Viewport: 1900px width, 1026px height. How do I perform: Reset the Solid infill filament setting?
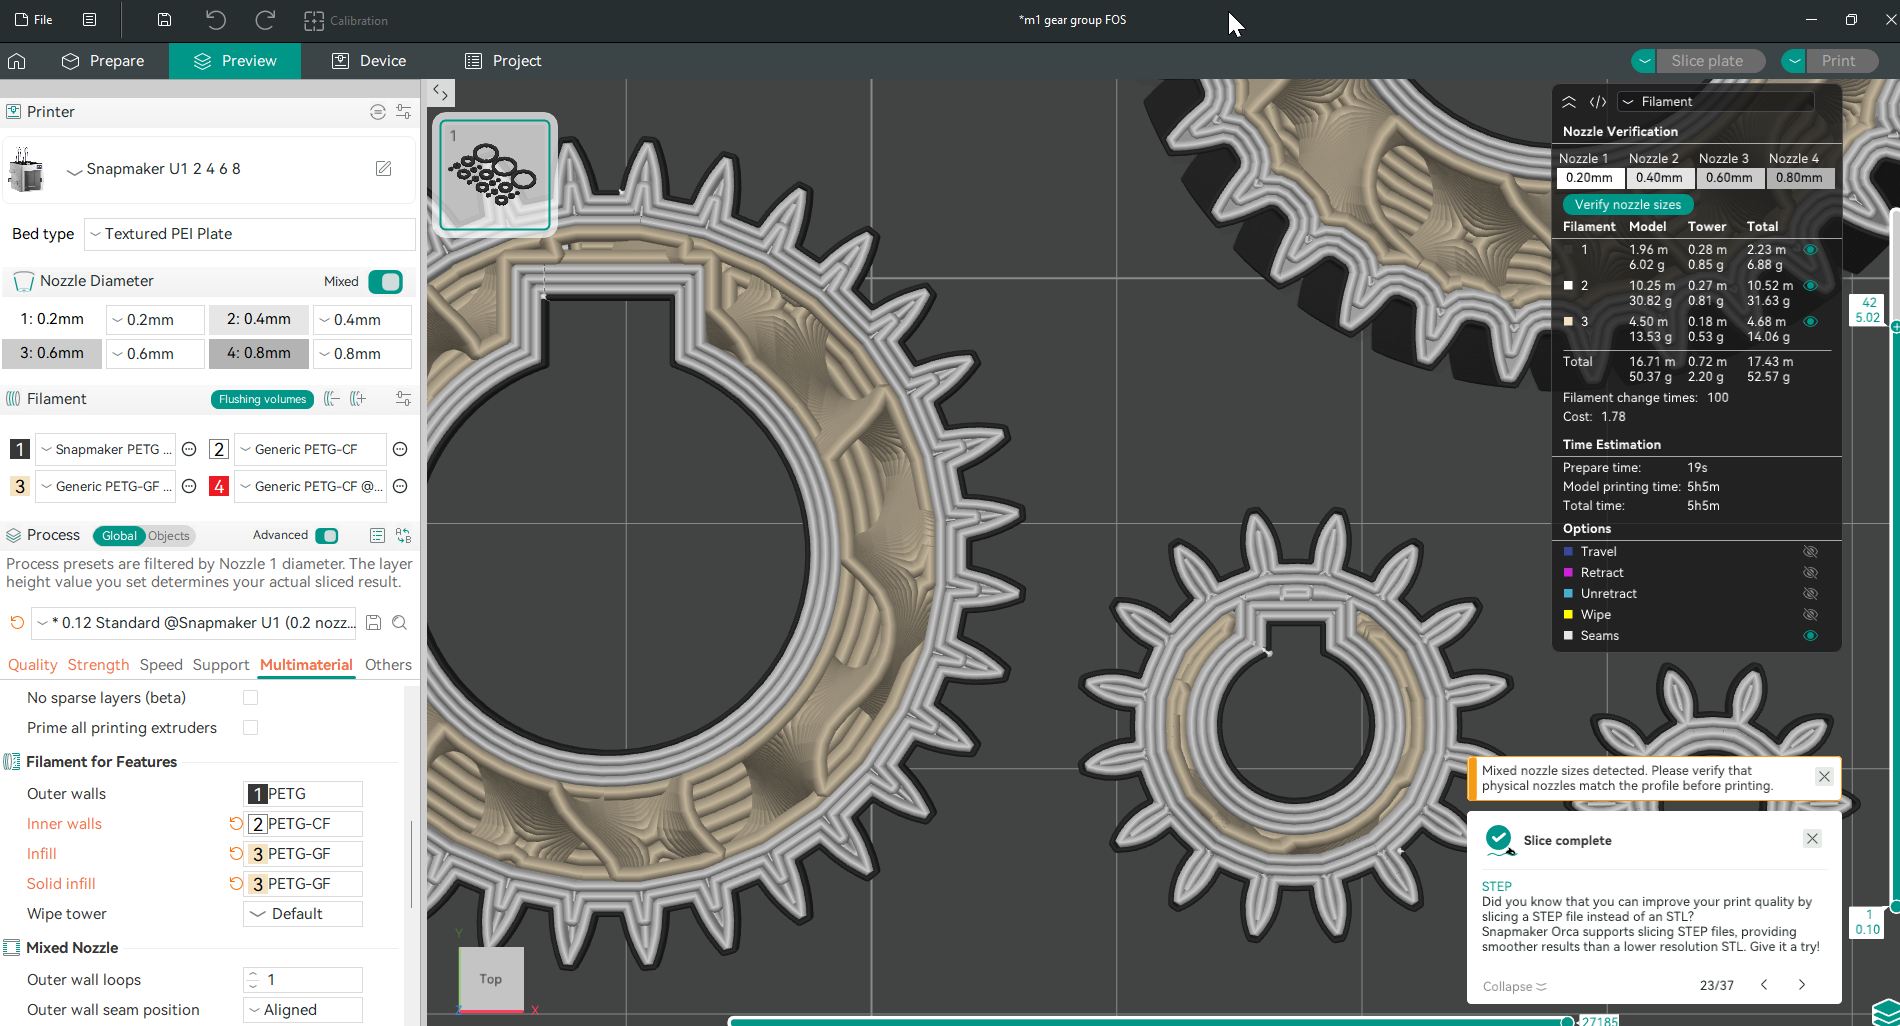(235, 884)
